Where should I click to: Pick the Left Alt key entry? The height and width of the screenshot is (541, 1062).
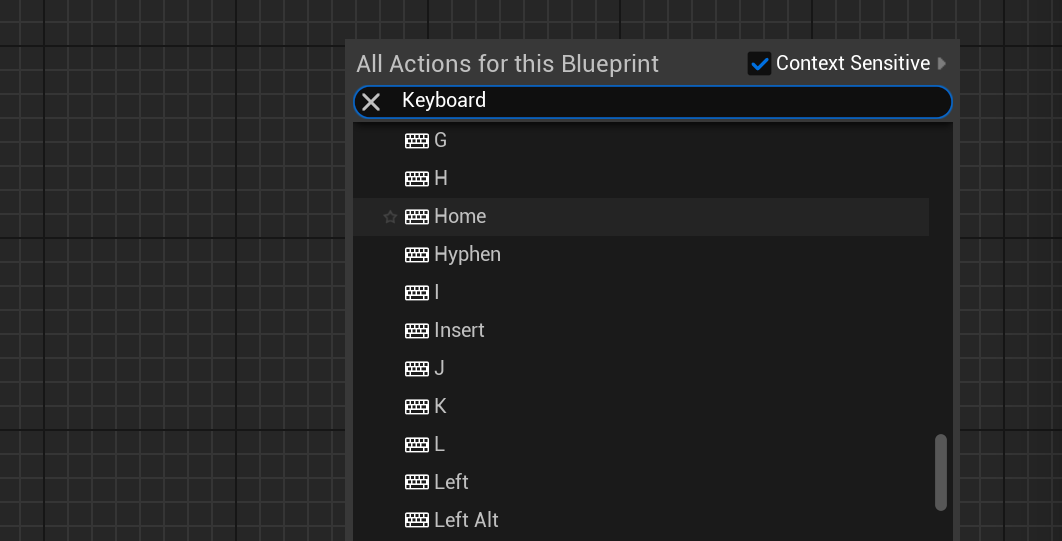(x=466, y=521)
